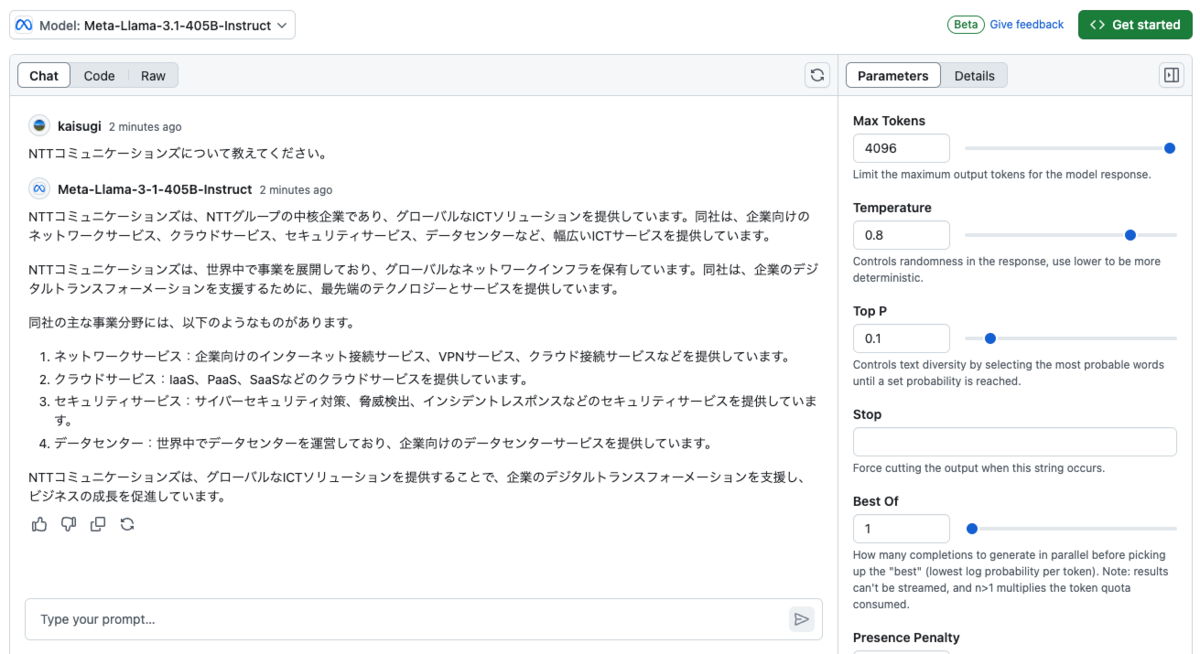
Task: Click the Beta badge
Action: [x=965, y=24]
